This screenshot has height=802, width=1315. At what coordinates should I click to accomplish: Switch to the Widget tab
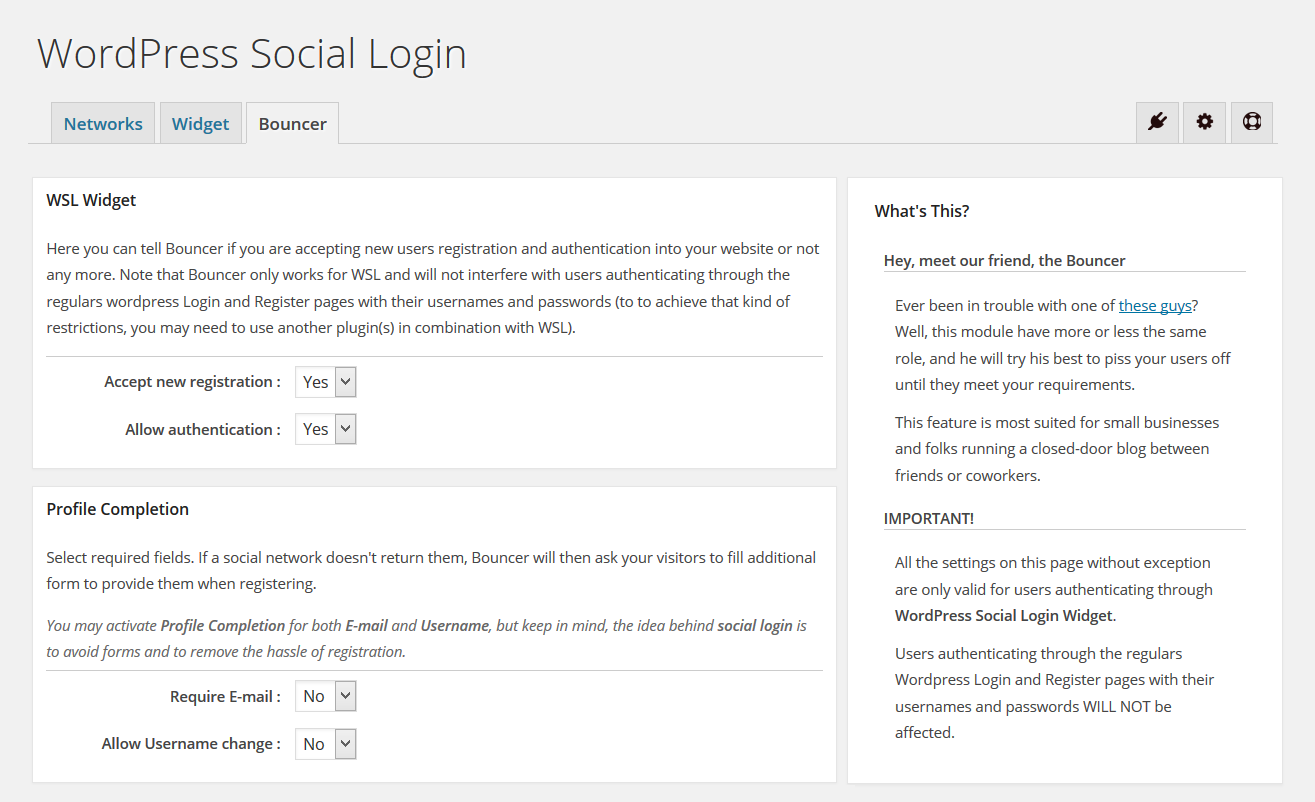point(201,123)
